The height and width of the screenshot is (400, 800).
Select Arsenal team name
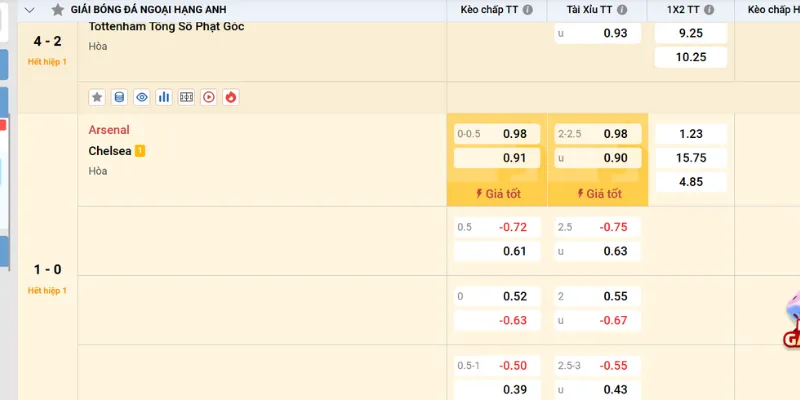coord(109,130)
